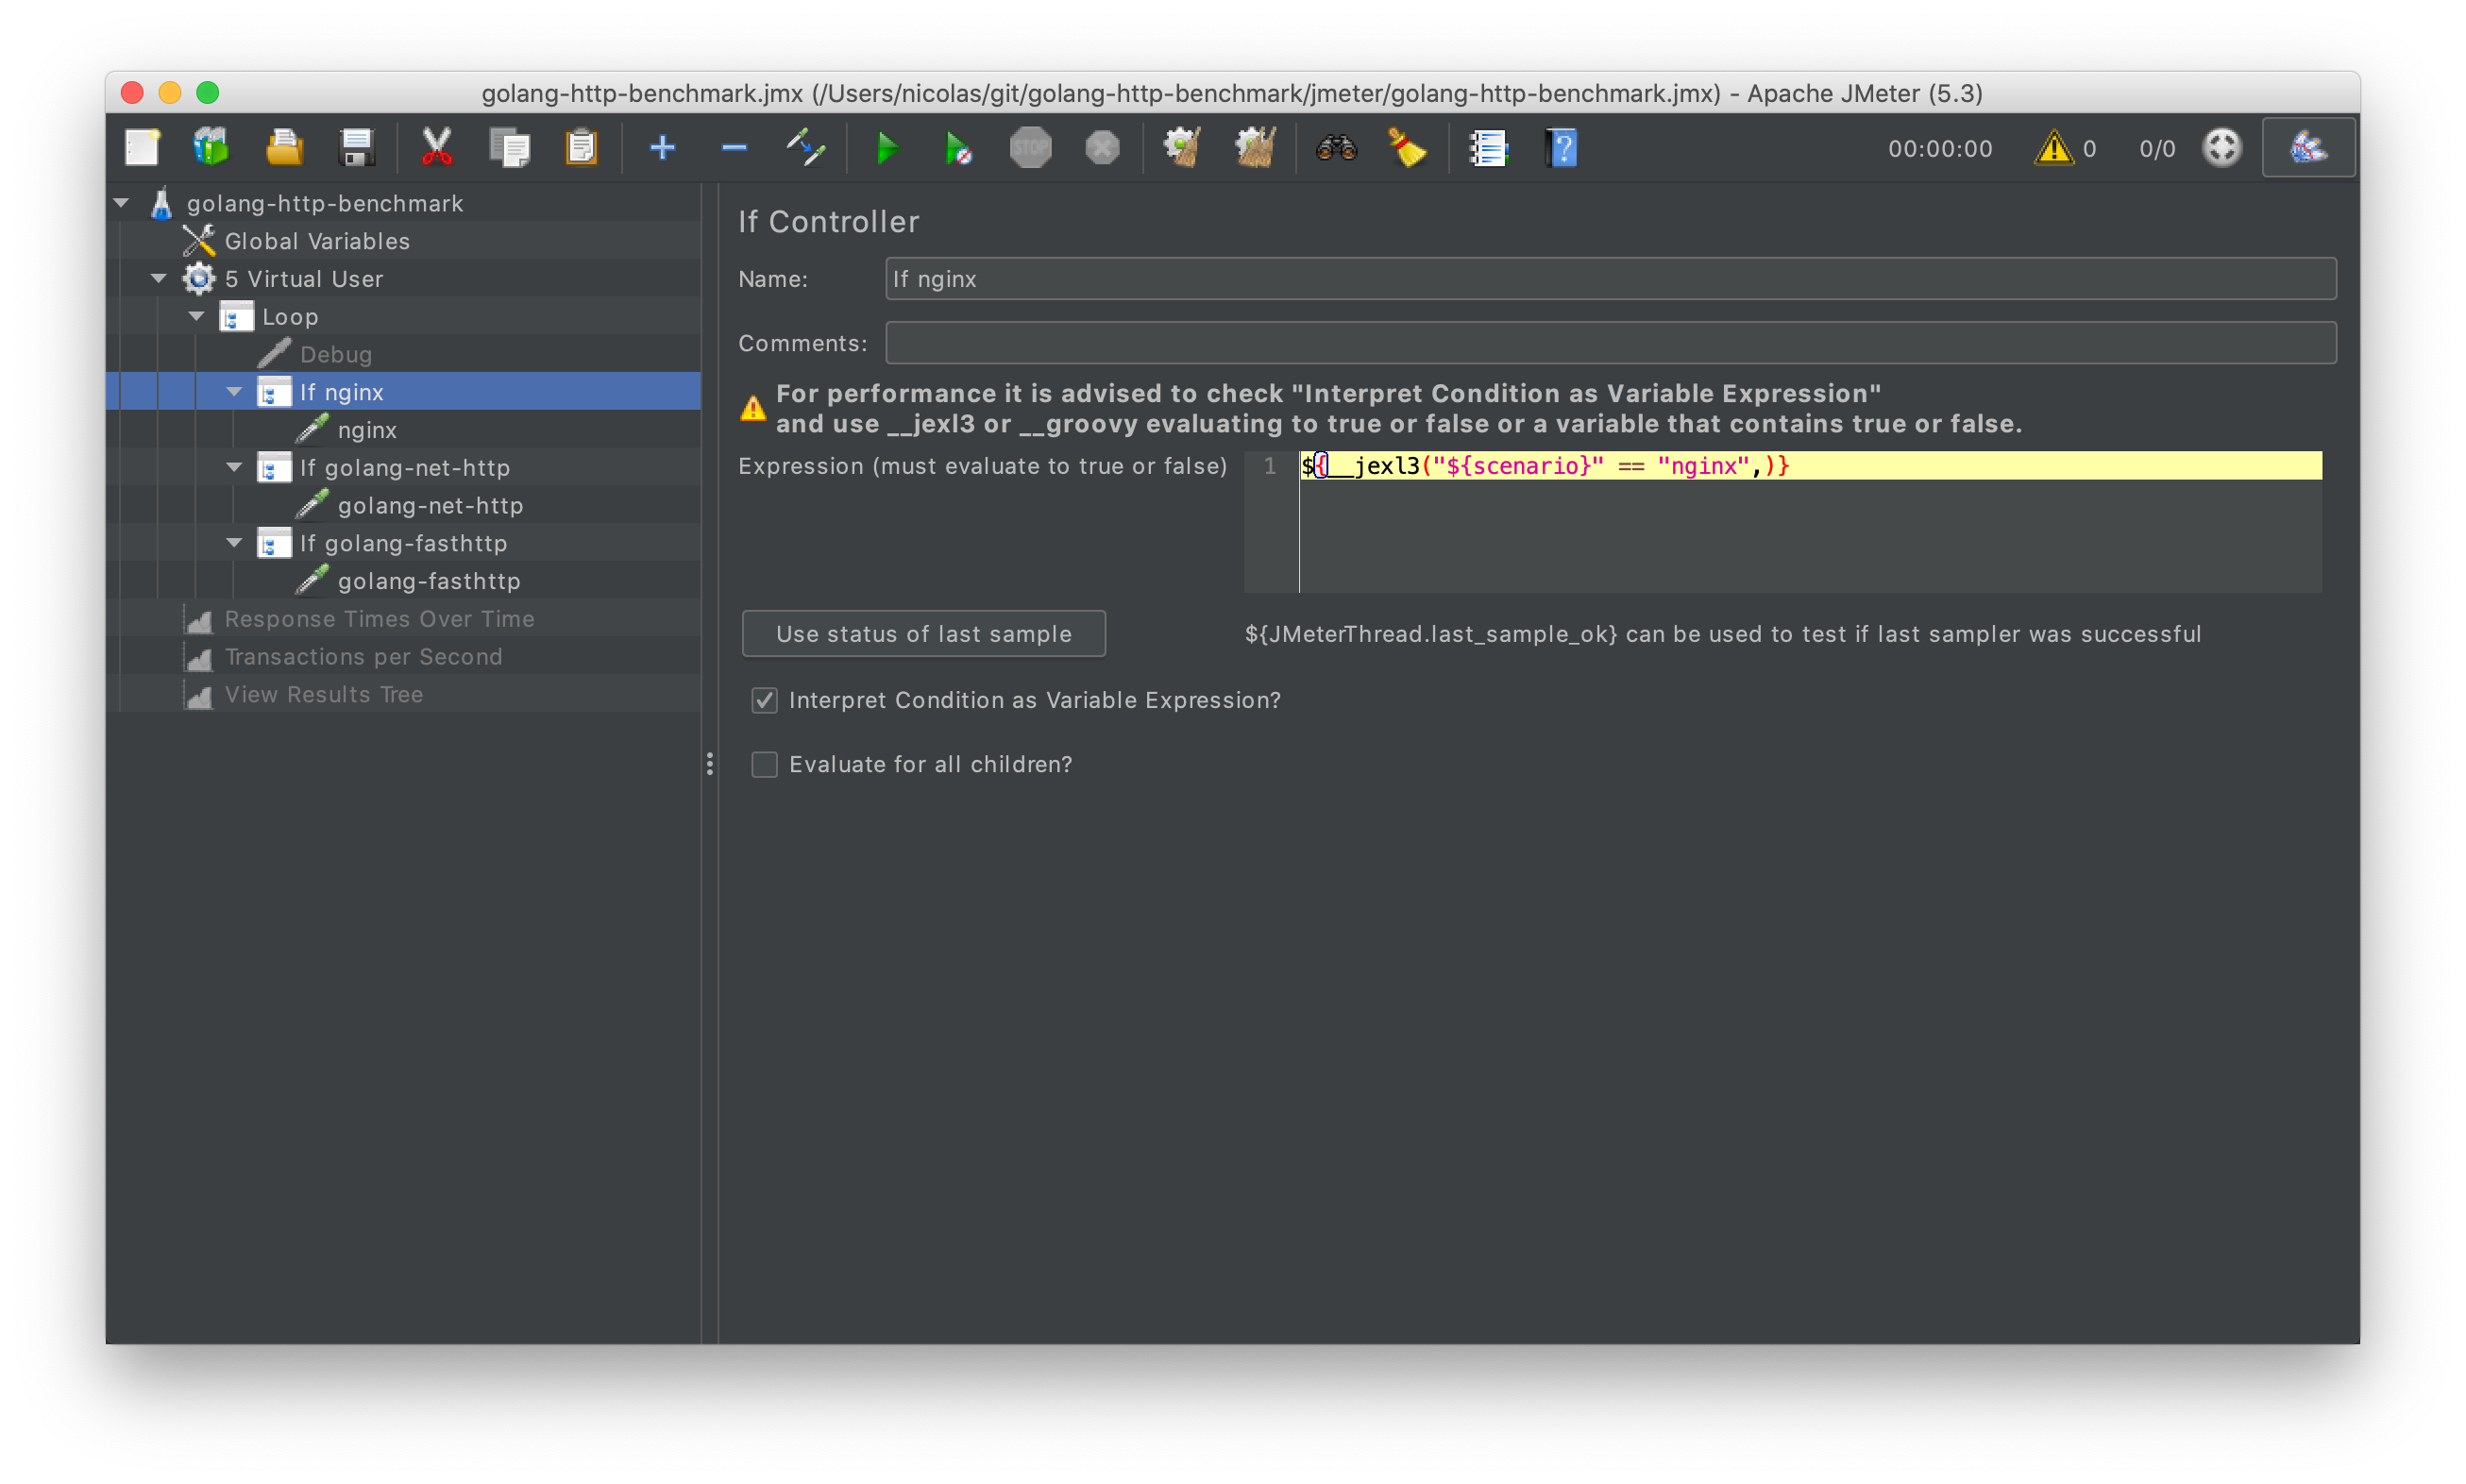The width and height of the screenshot is (2466, 1484).
Task: Click the Cut scissors icon
Action: pyautogui.click(x=436, y=149)
